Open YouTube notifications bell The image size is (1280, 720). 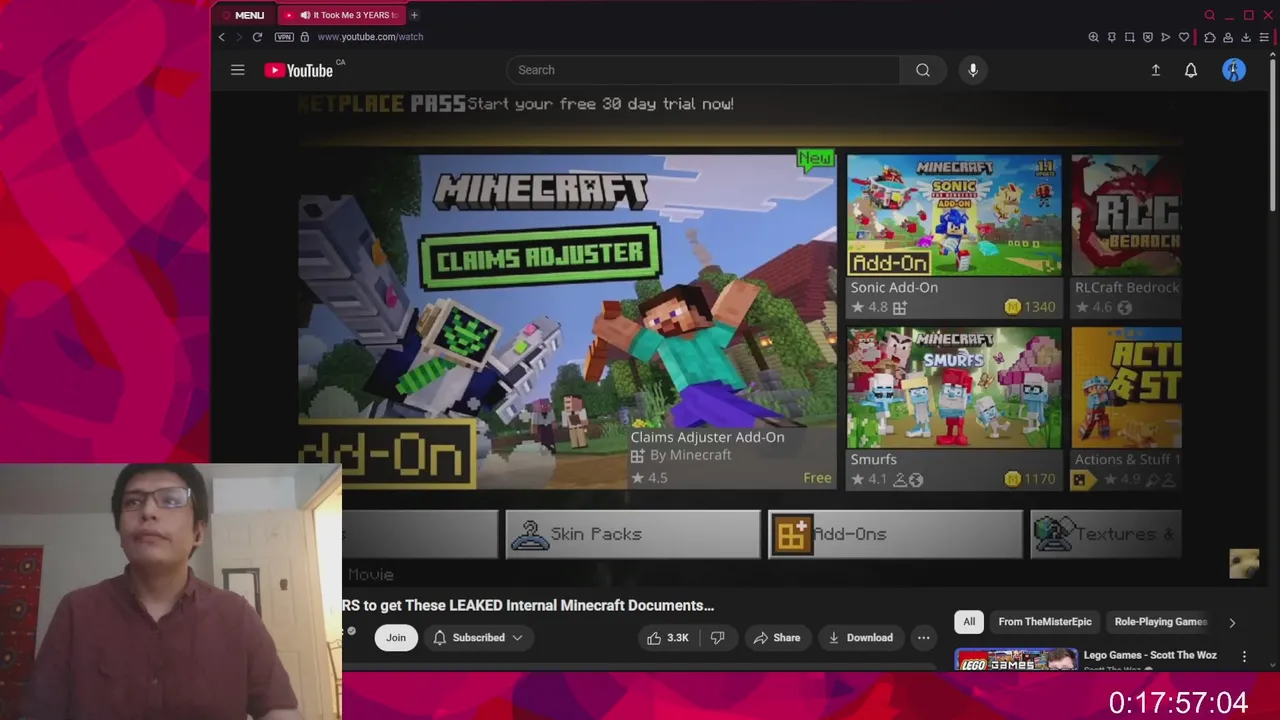1191,70
